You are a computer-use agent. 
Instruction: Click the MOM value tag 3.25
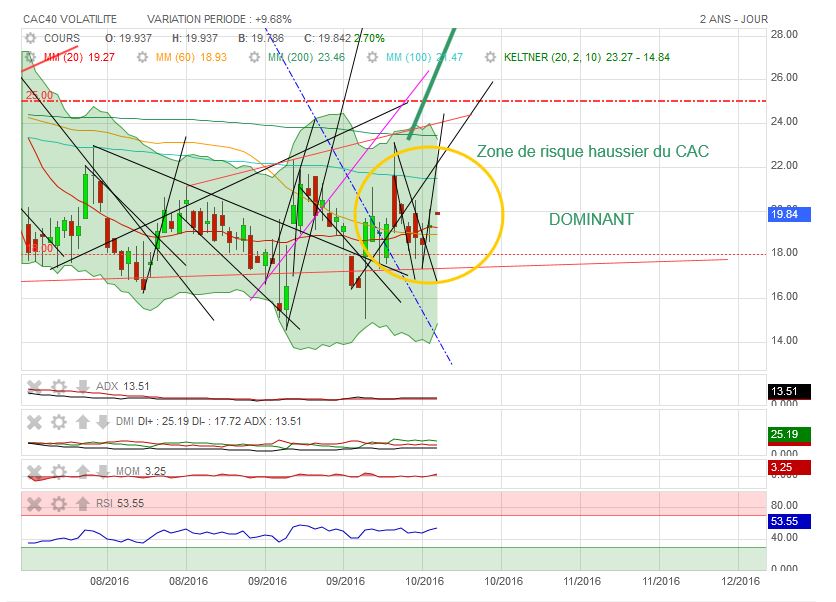point(789,468)
